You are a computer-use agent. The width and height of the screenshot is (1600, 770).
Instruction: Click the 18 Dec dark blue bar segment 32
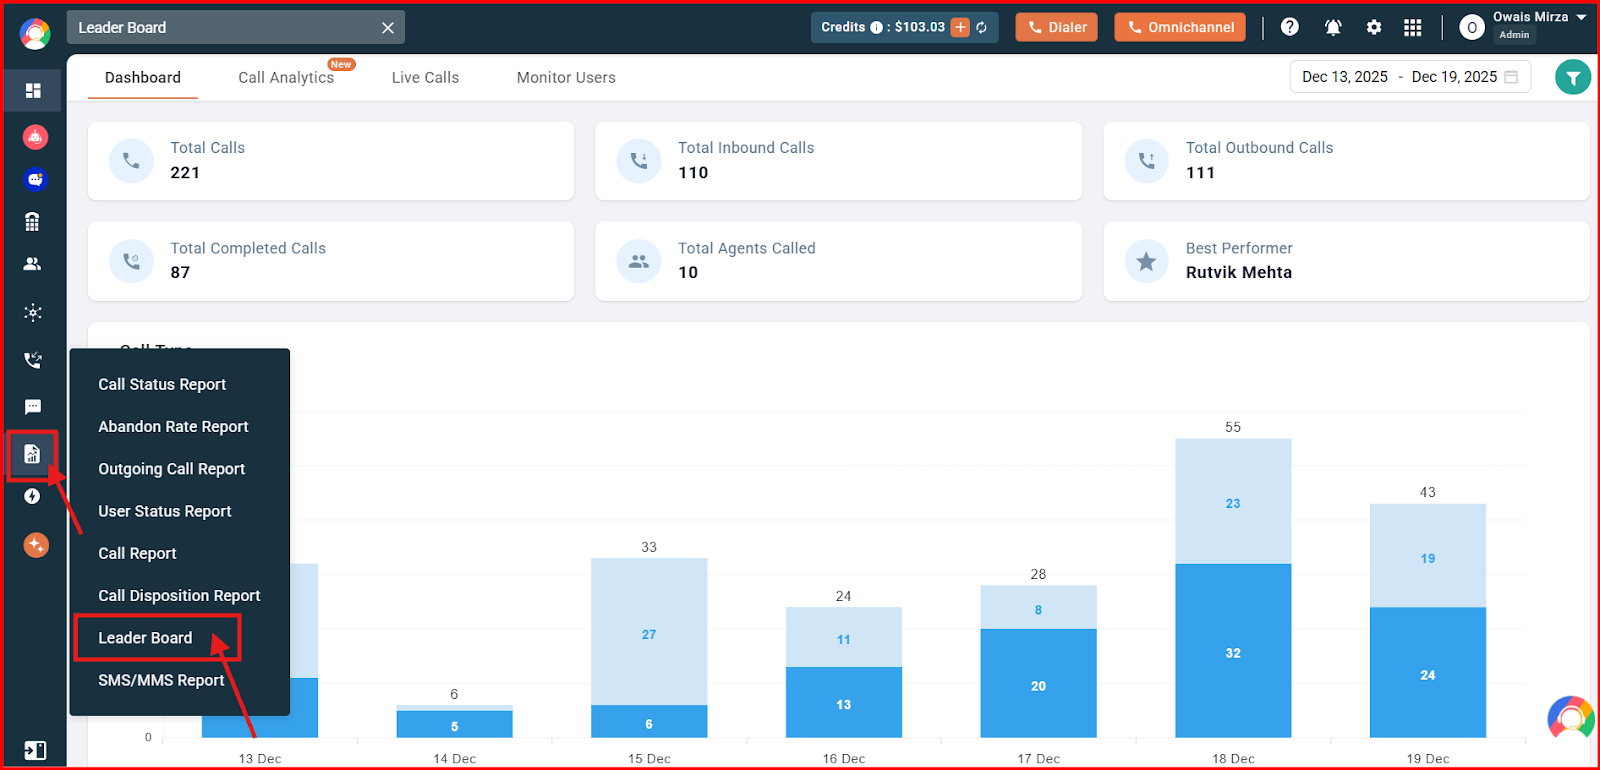[x=1233, y=651]
